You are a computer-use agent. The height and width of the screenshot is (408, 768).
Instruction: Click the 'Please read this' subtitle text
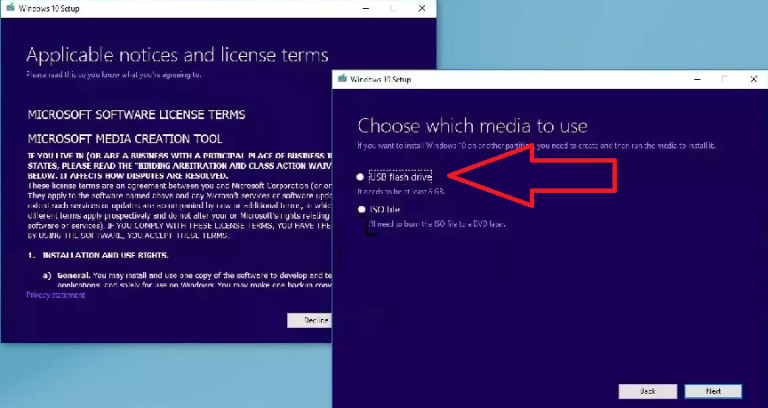(114, 75)
